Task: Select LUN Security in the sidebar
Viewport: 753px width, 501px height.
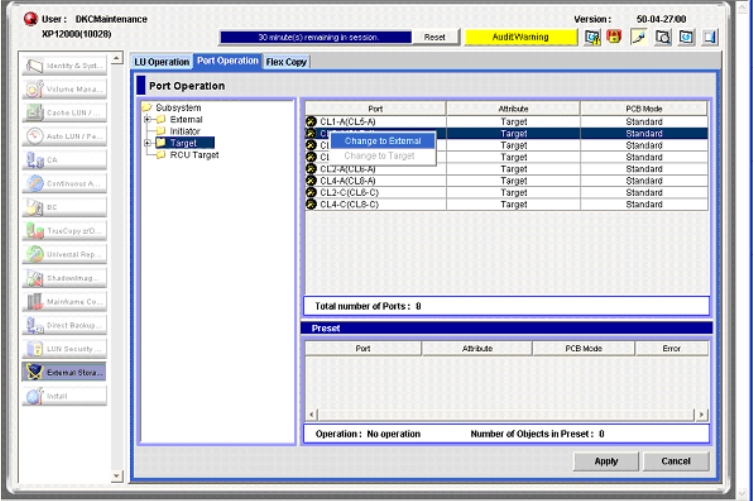Action: coord(64,348)
